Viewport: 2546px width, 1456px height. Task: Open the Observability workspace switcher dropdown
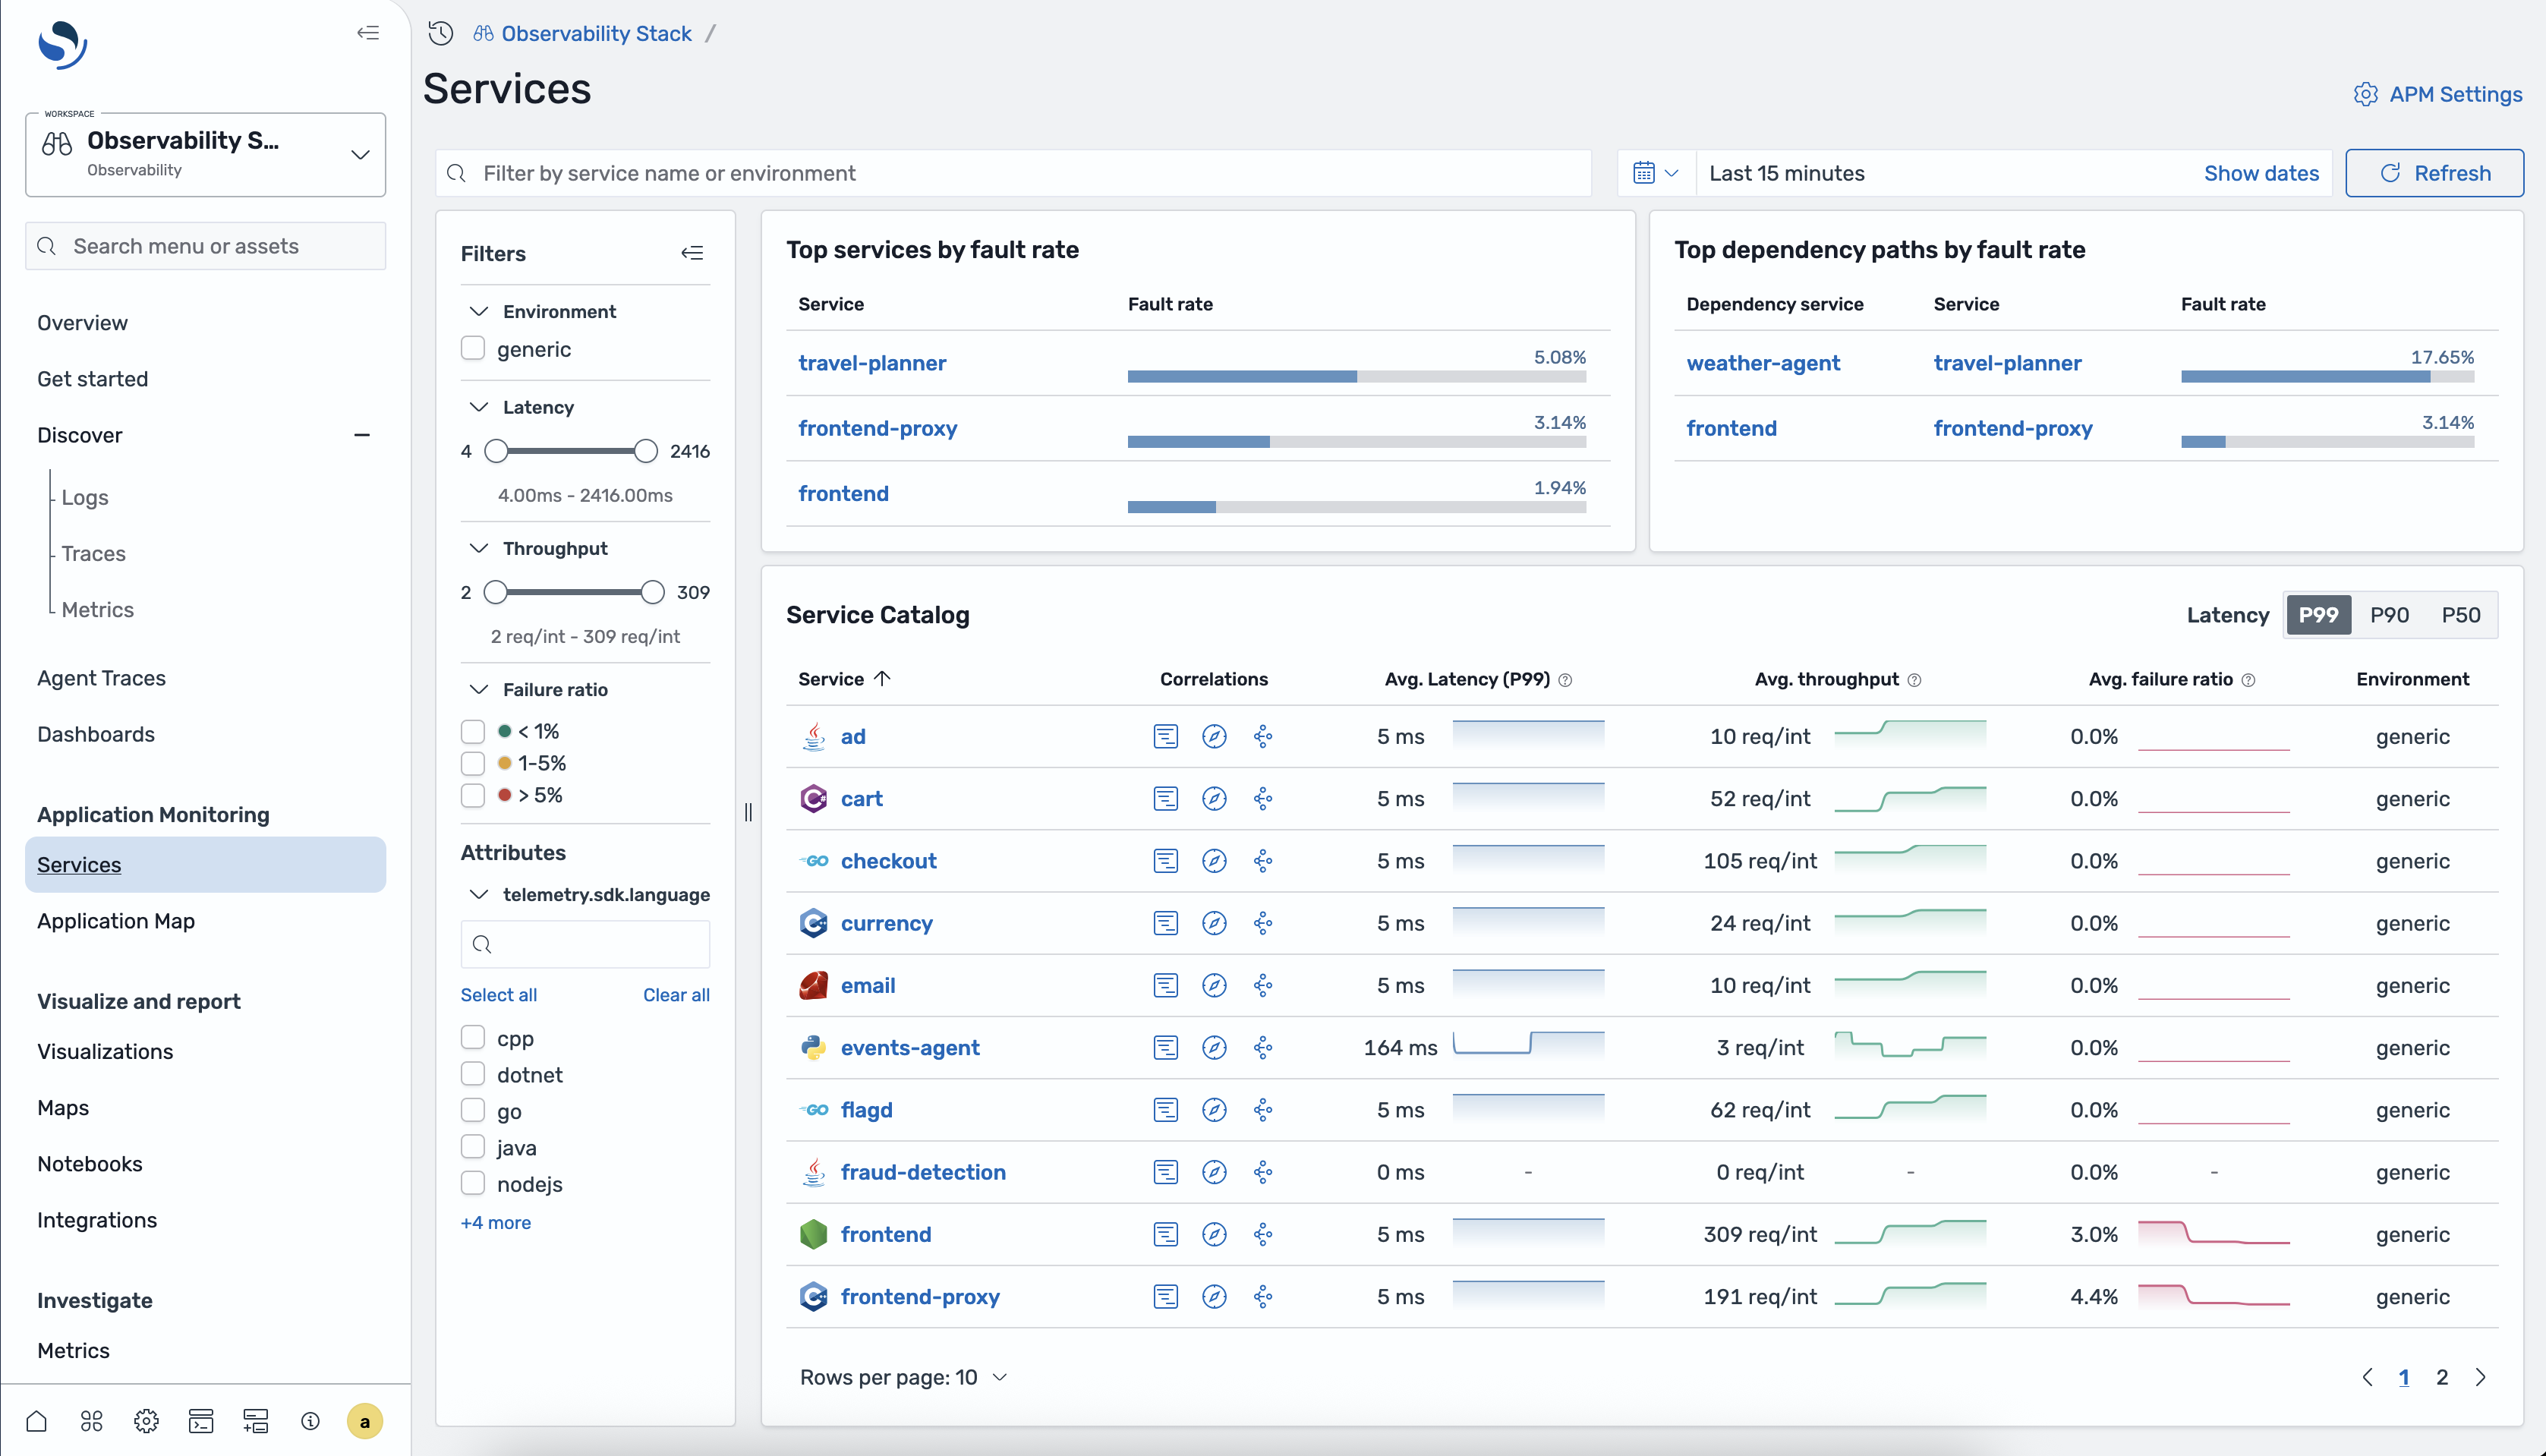[x=360, y=154]
